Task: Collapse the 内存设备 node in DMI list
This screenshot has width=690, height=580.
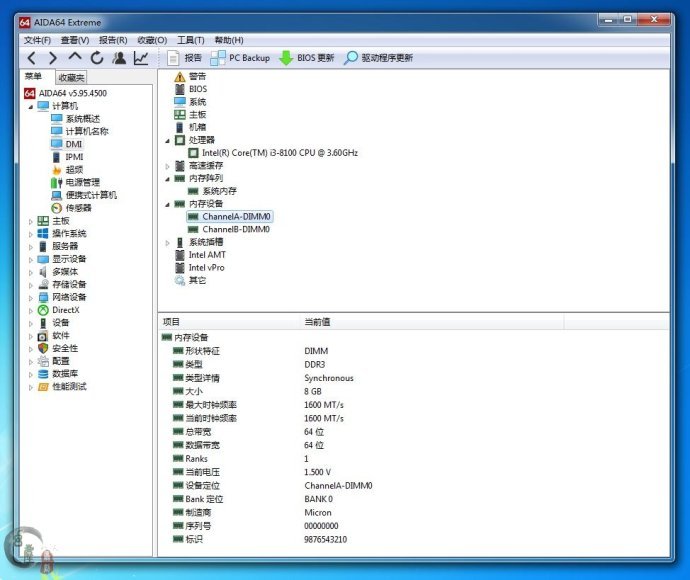Action: click(x=167, y=205)
